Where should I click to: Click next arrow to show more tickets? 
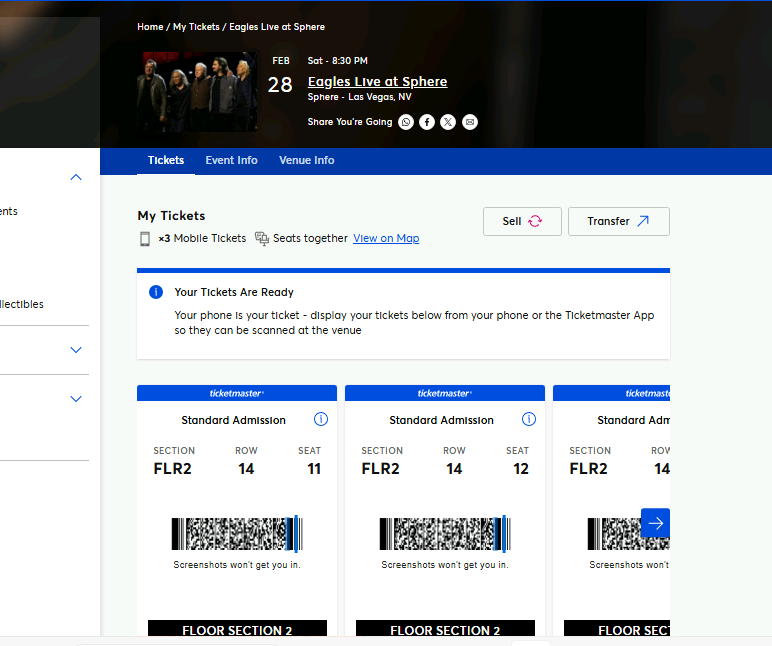(x=655, y=523)
